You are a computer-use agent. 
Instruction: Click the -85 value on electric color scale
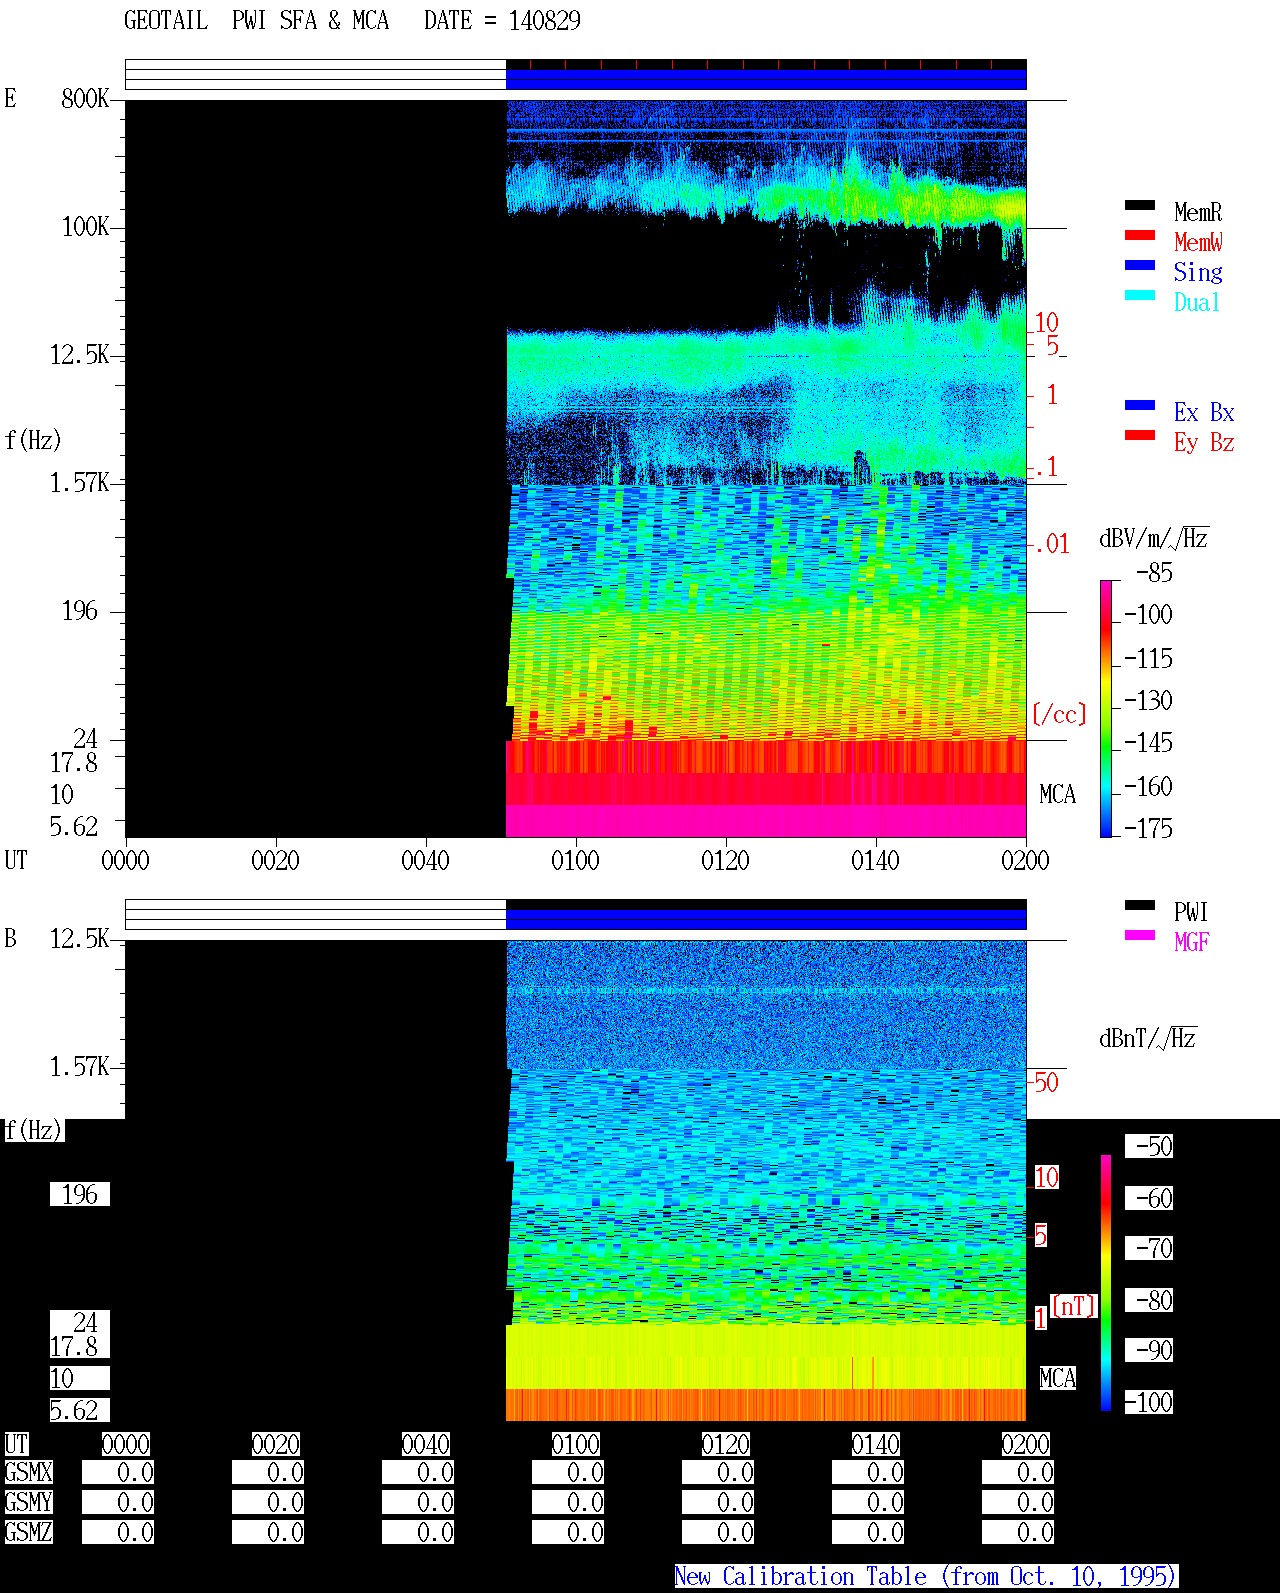click(1155, 574)
